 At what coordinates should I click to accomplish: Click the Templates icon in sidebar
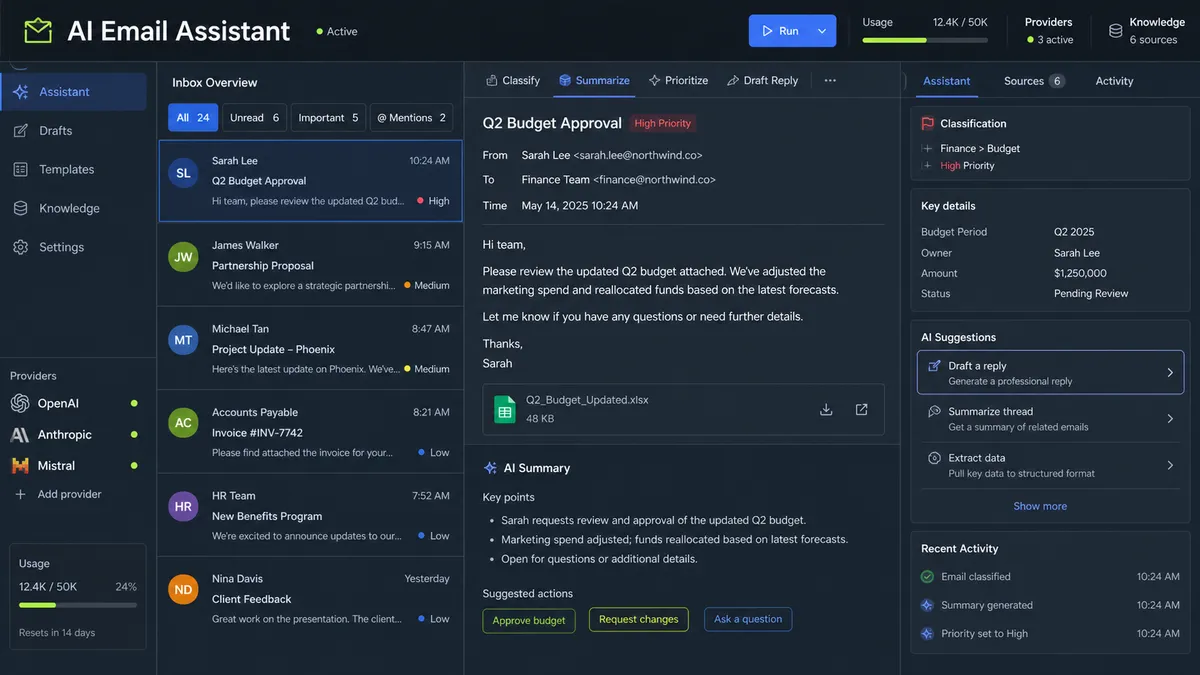pos(20,170)
